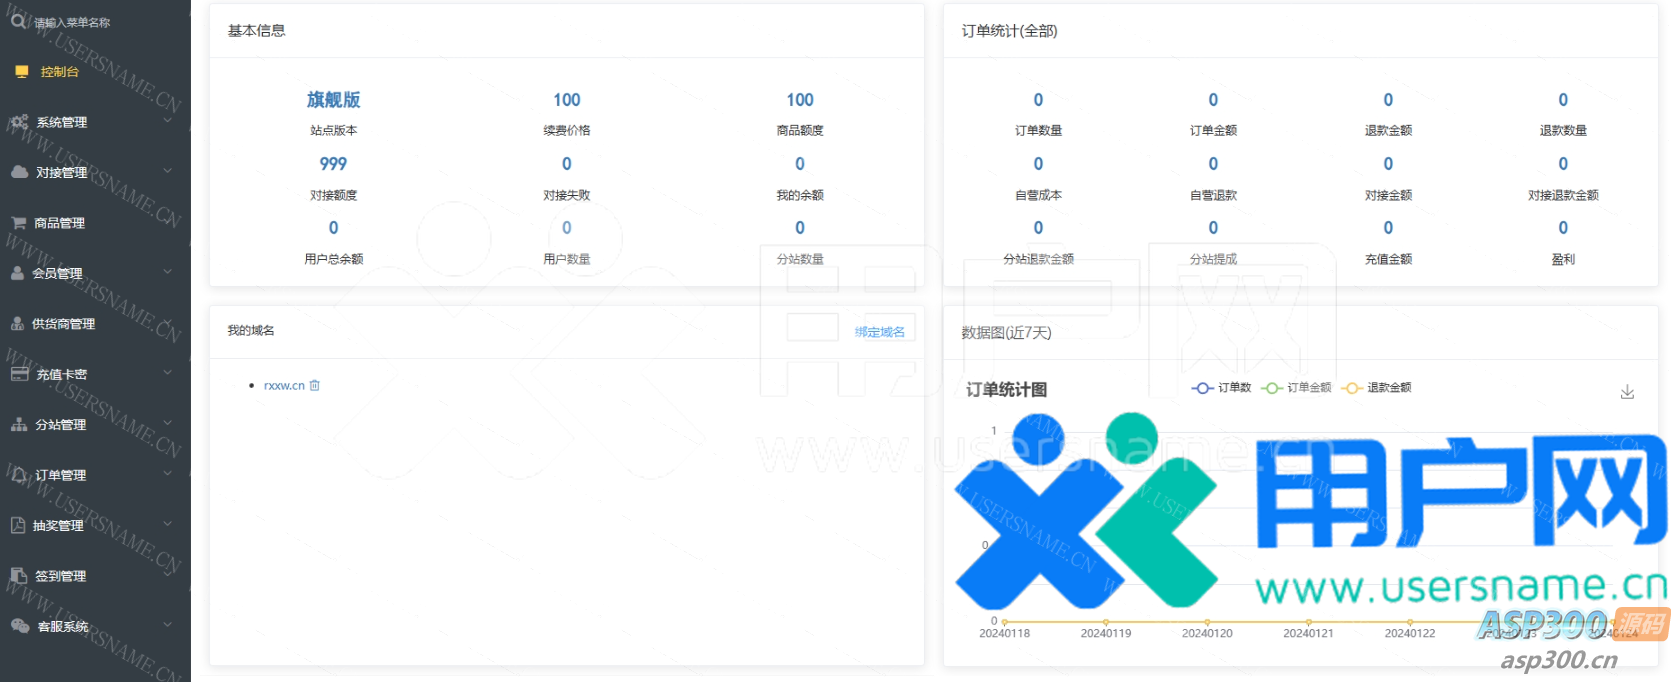Click the 商品管理 shopping cart icon
This screenshot has width=1671, height=682.
pyautogui.click(x=19, y=223)
